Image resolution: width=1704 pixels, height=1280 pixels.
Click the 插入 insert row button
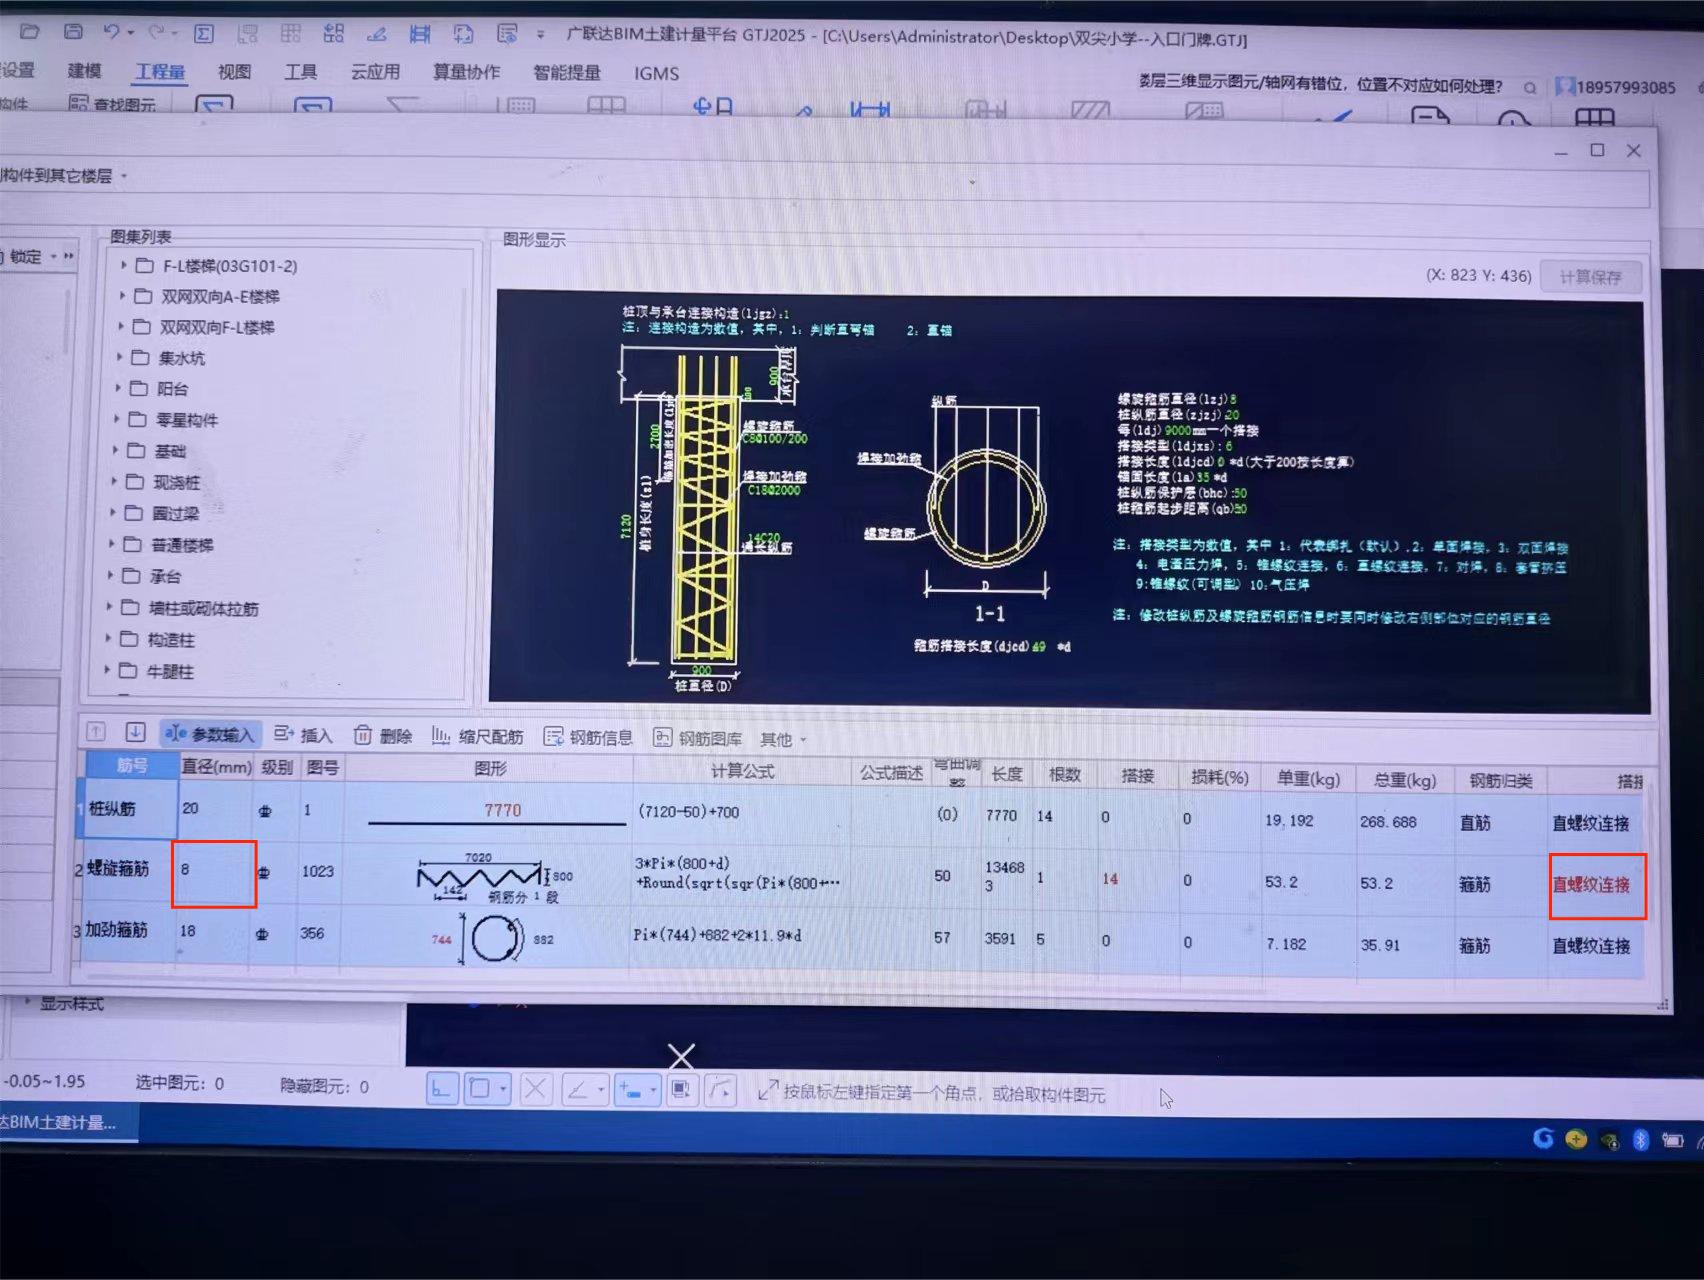coord(302,735)
